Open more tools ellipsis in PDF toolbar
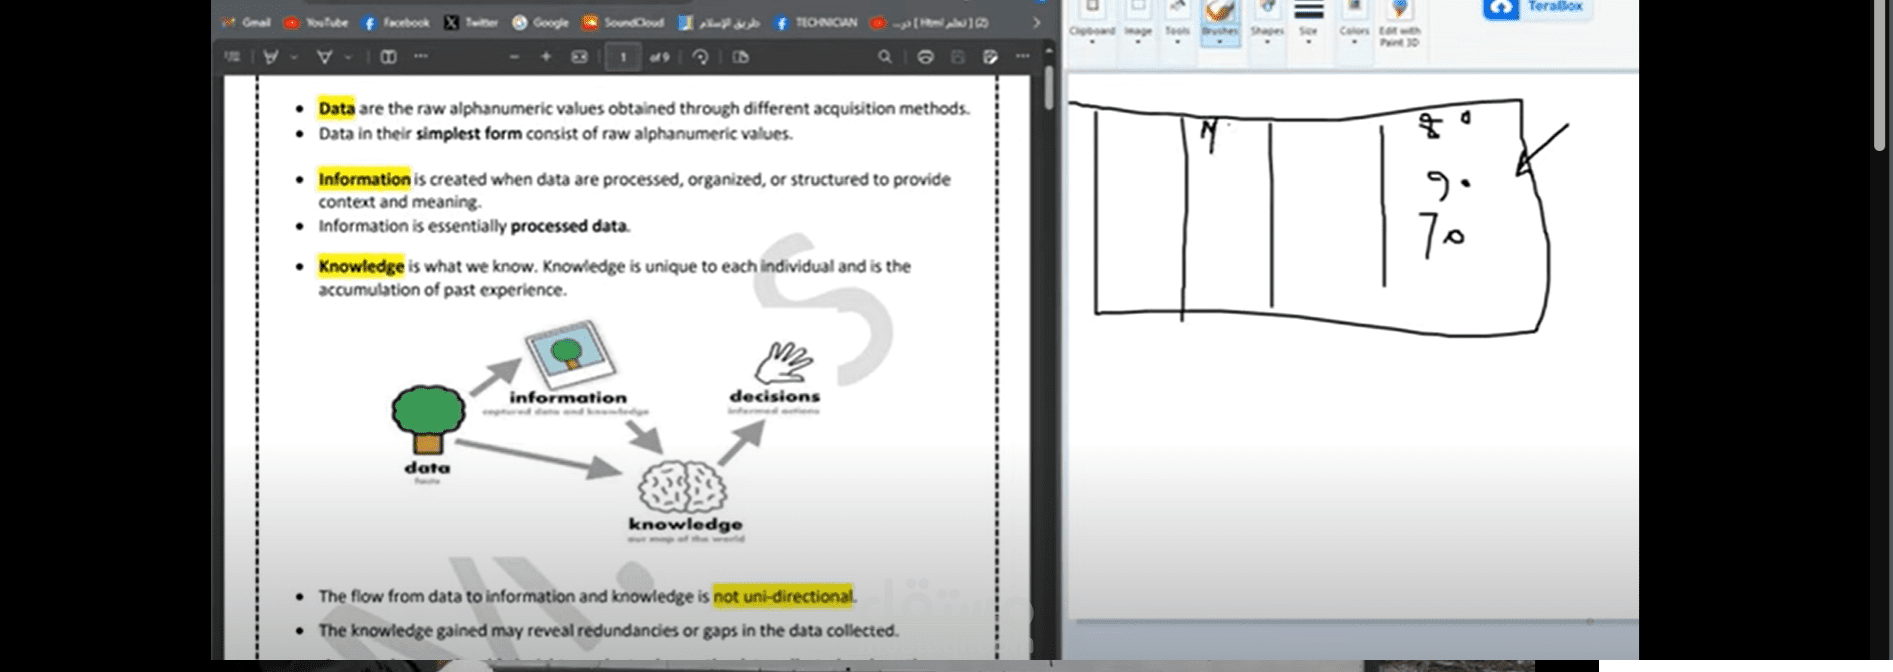 coord(421,57)
